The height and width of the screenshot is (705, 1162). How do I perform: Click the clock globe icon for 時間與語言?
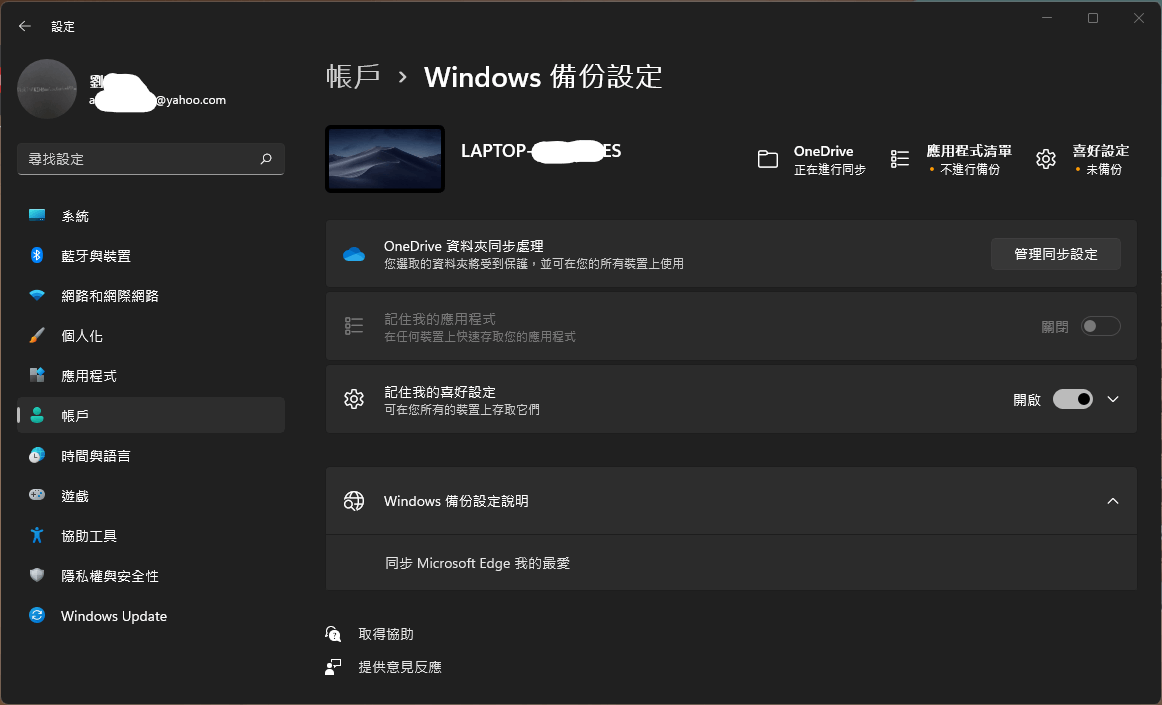(x=37, y=455)
